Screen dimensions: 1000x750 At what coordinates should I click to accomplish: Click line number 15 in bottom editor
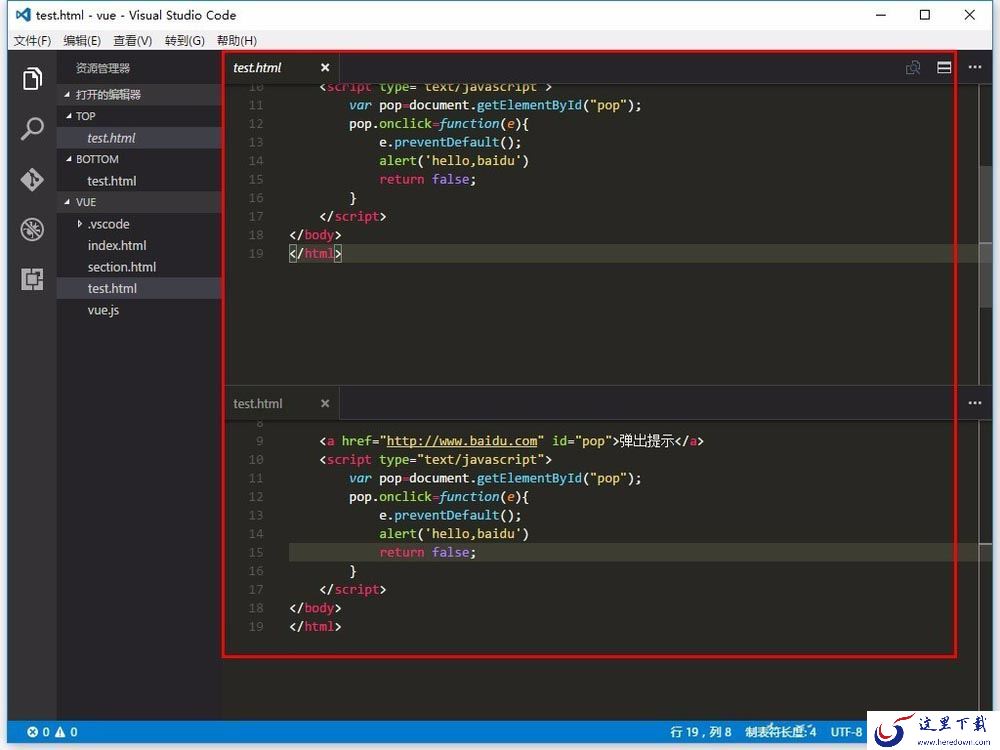click(256, 552)
